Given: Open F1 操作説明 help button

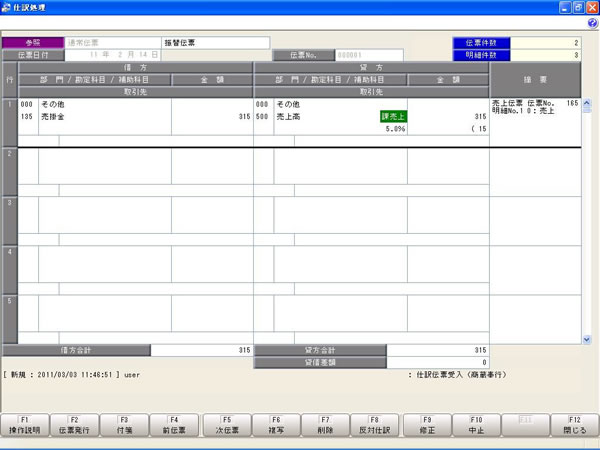Looking at the screenshot, I should [x=25, y=425].
